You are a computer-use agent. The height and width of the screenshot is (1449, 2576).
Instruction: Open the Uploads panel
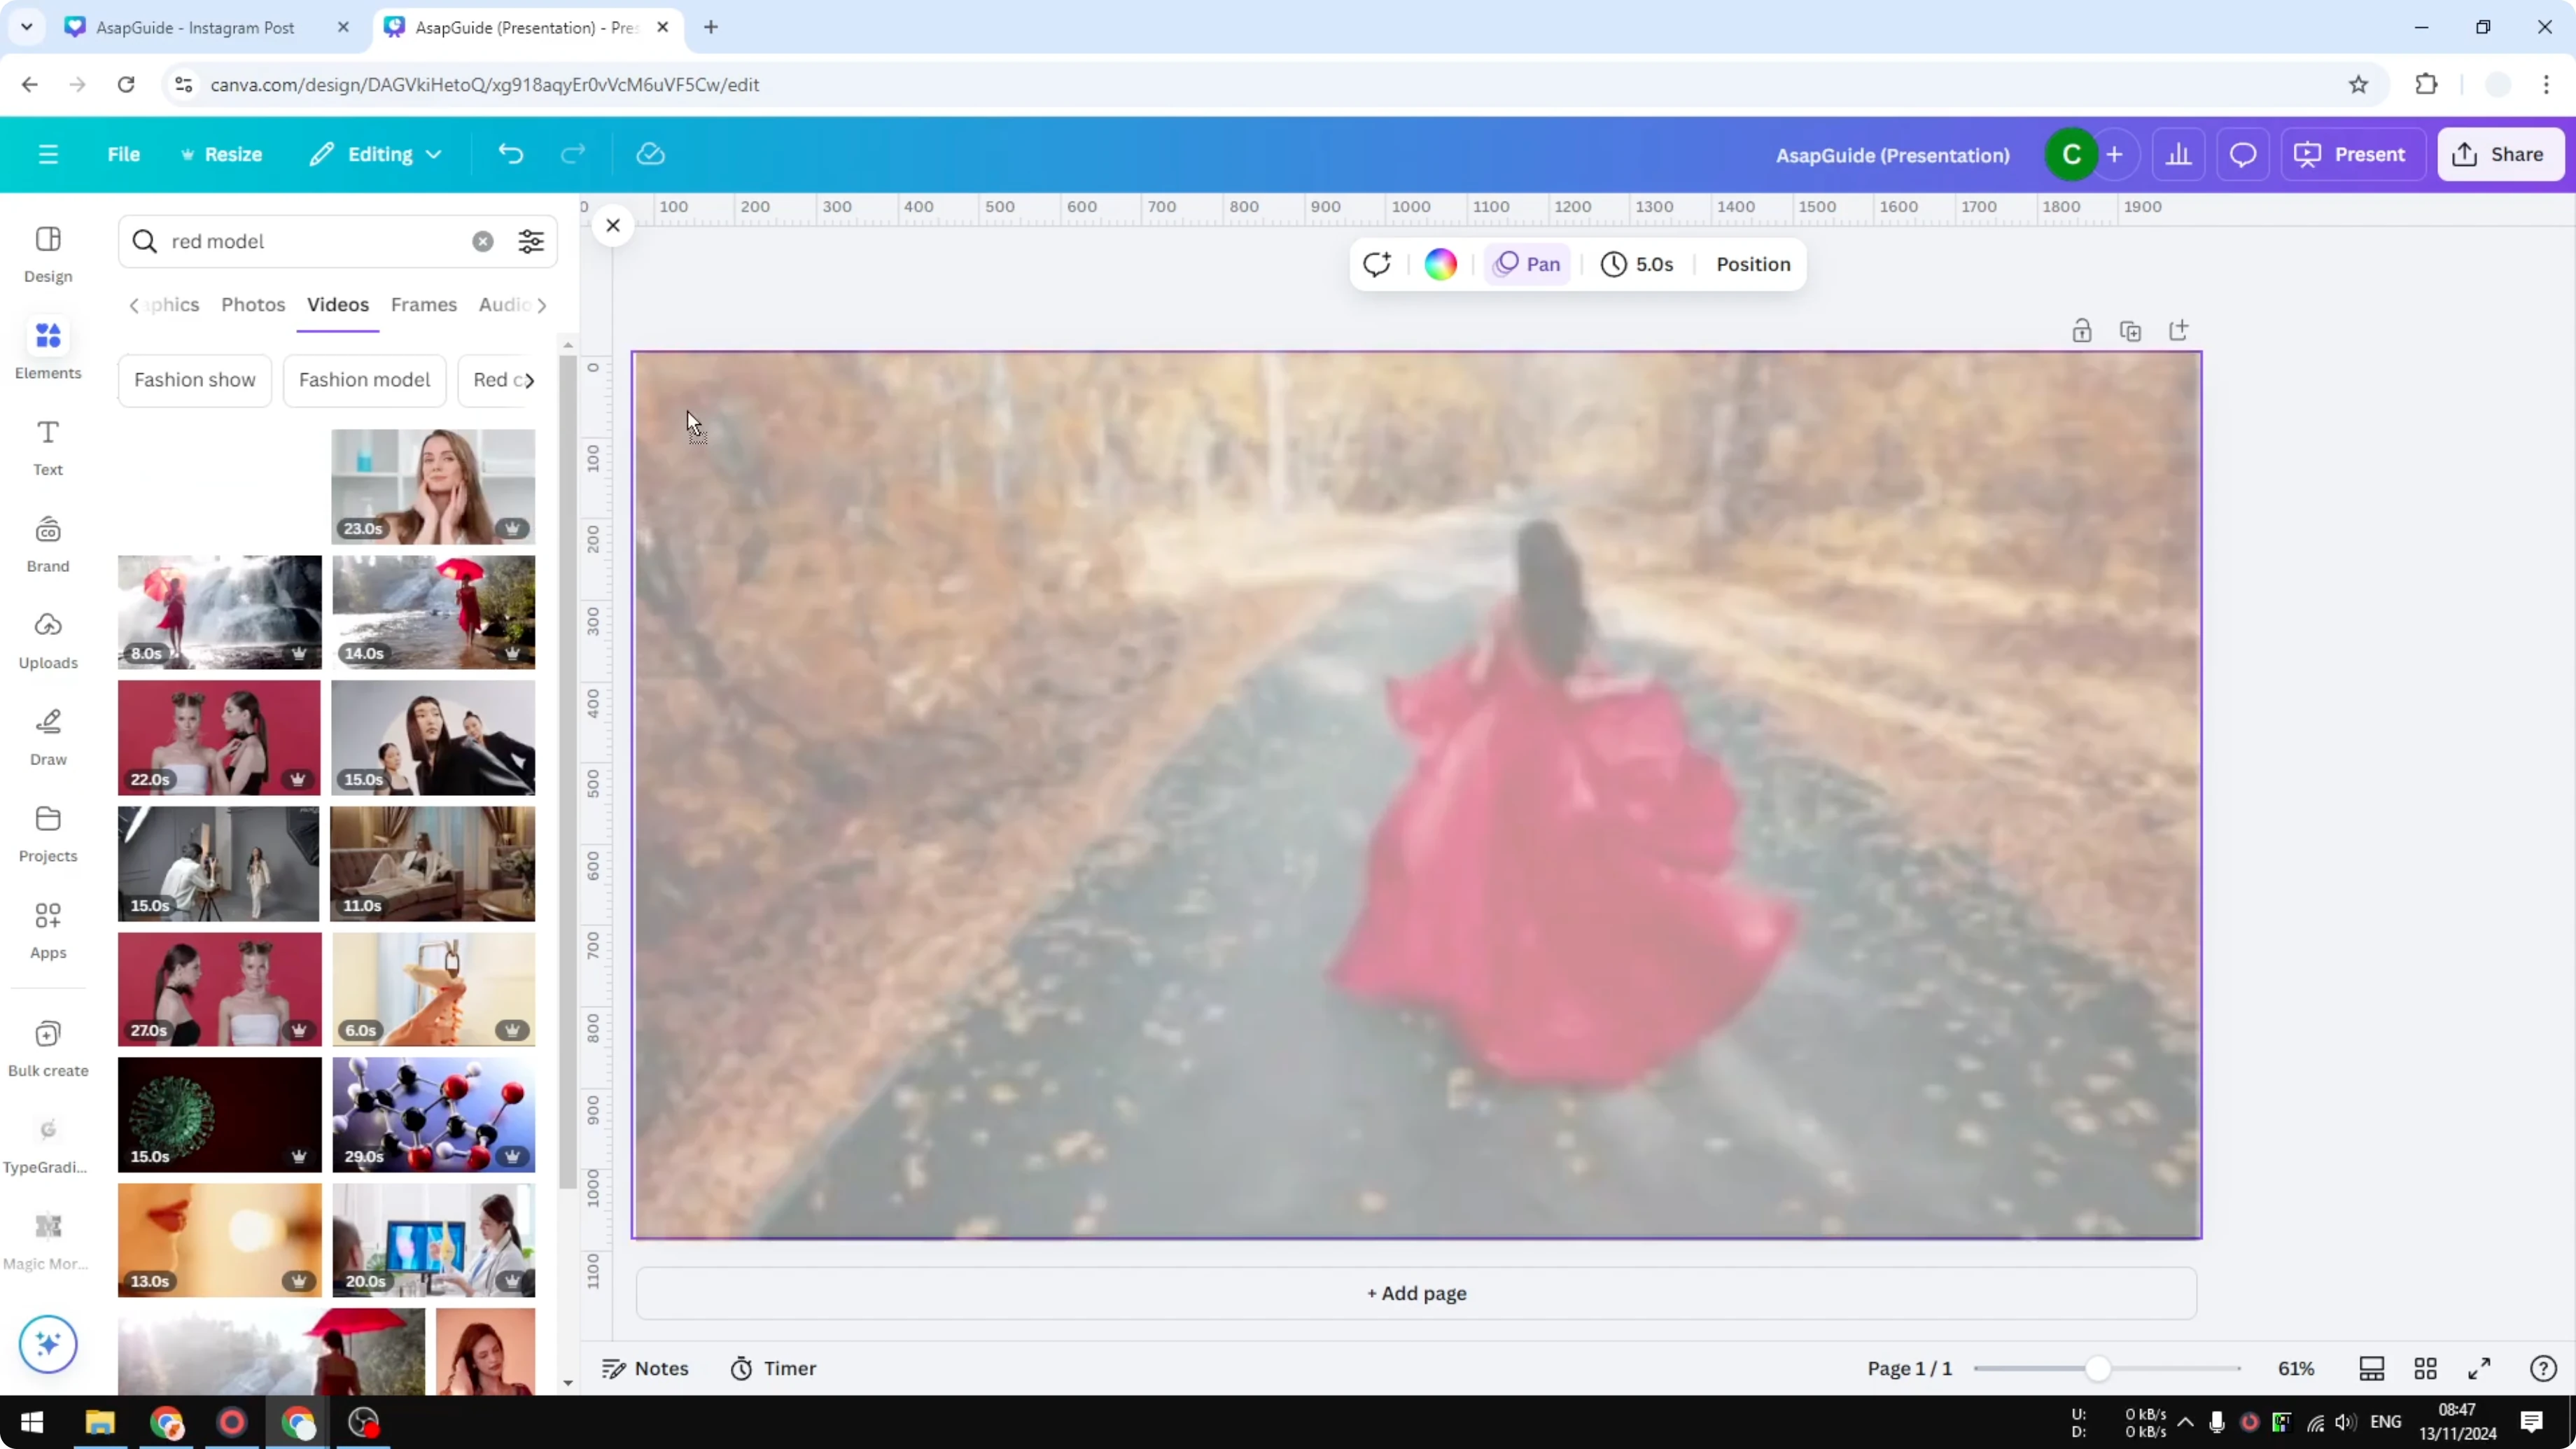point(47,640)
